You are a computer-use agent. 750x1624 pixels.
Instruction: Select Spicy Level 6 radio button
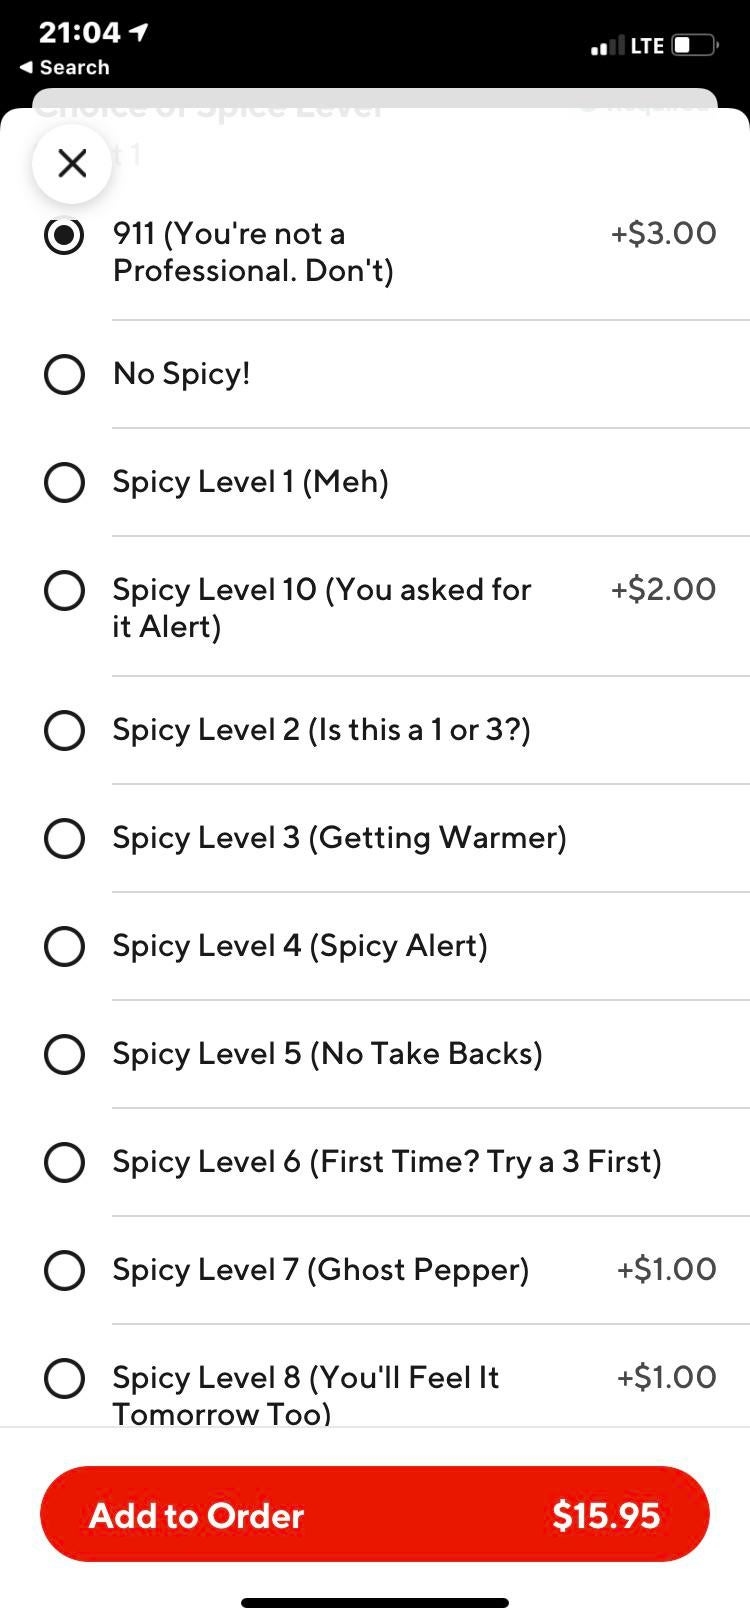point(64,1162)
